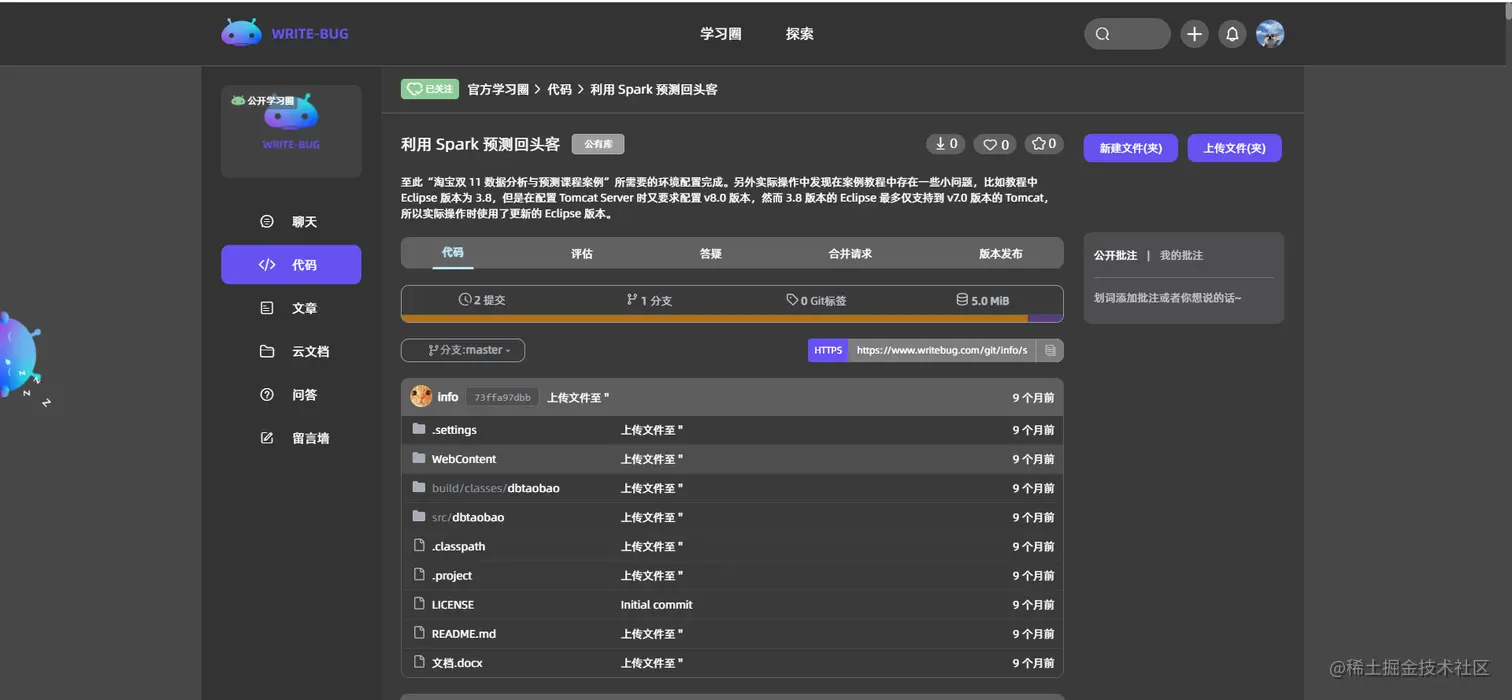This screenshot has height=700, width=1512.
Task: Click the 留言墙 edit icon
Action: point(267,438)
